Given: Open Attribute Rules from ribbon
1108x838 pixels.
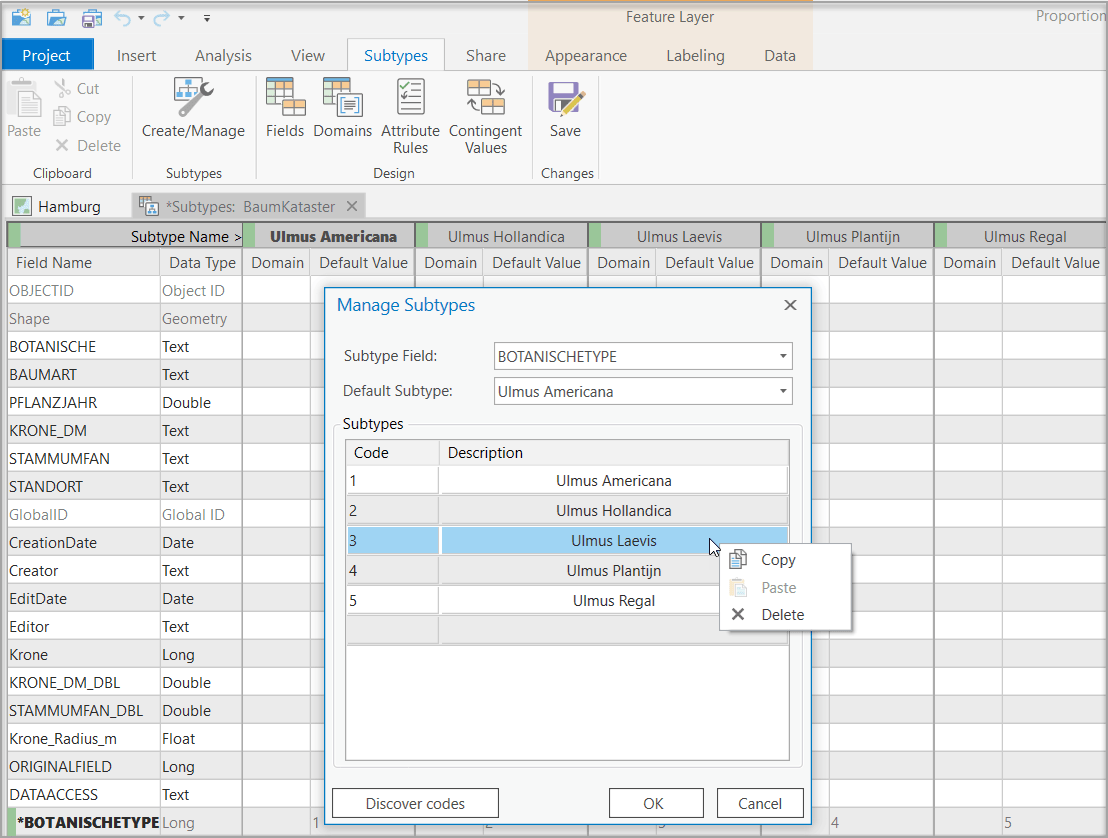Looking at the screenshot, I should 410,115.
